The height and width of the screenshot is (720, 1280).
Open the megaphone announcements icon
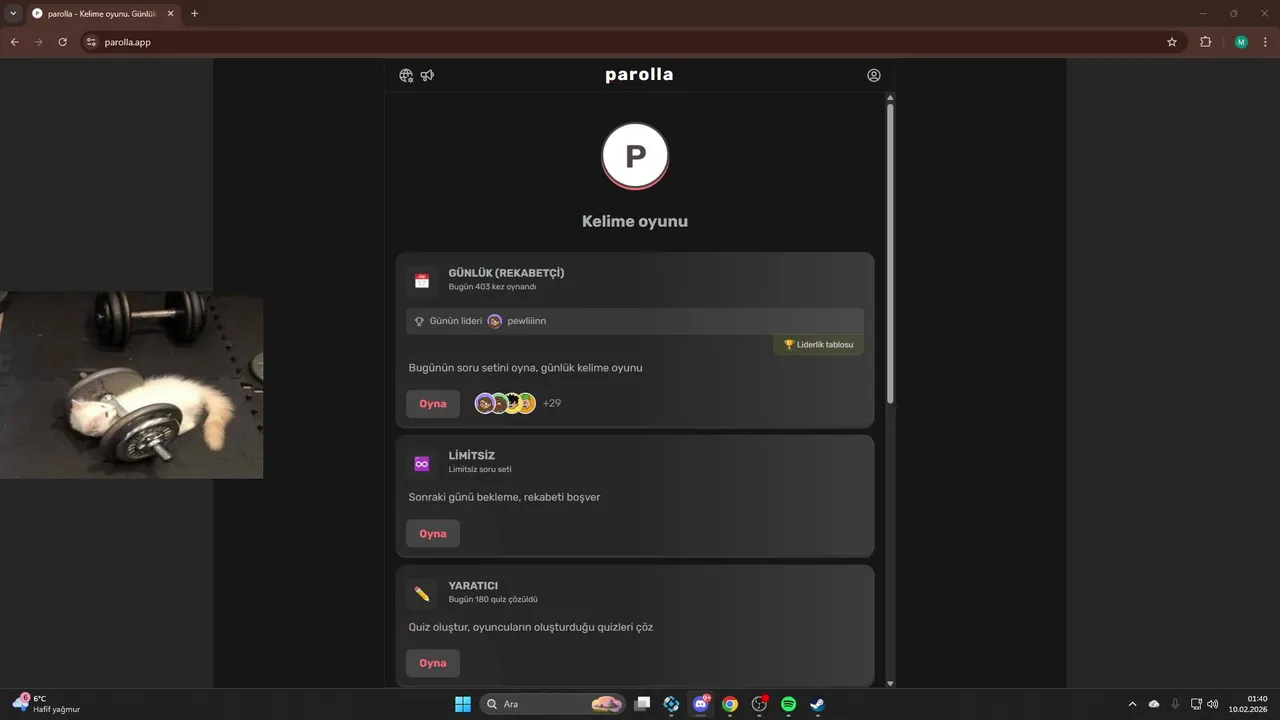pos(427,75)
